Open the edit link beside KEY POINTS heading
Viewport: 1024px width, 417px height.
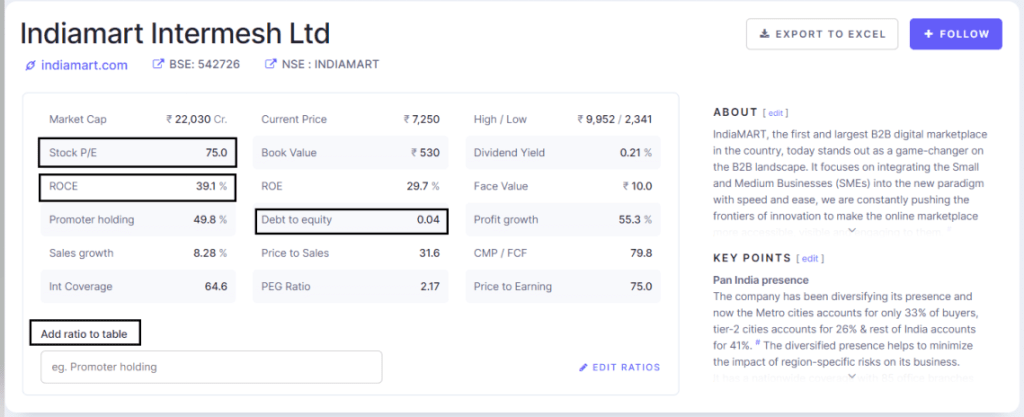(x=812, y=258)
